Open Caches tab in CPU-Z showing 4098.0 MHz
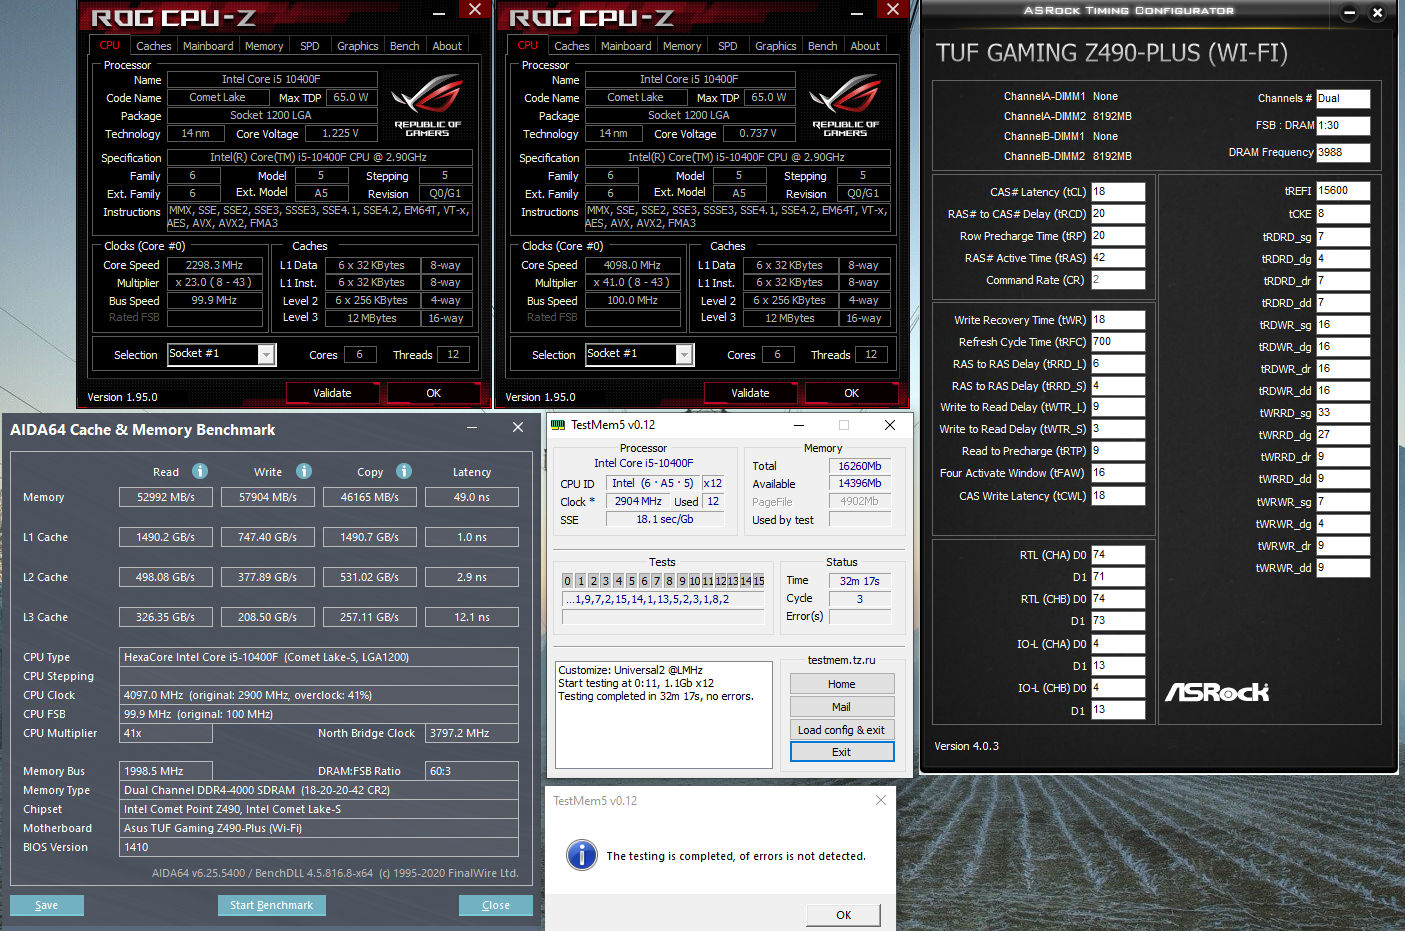The image size is (1405, 931). click(572, 46)
